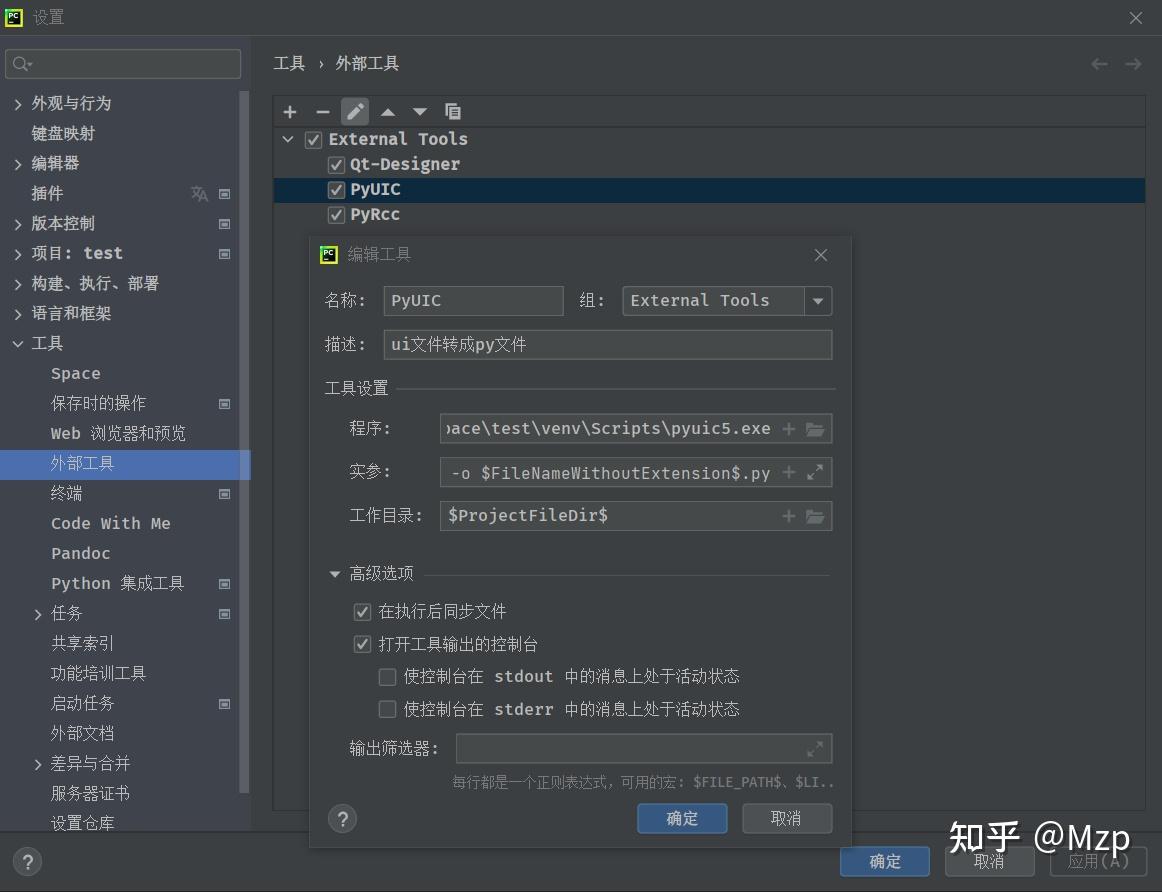Click the 输出筛选器 input field
Image resolution: width=1162 pixels, height=892 pixels.
coord(640,748)
